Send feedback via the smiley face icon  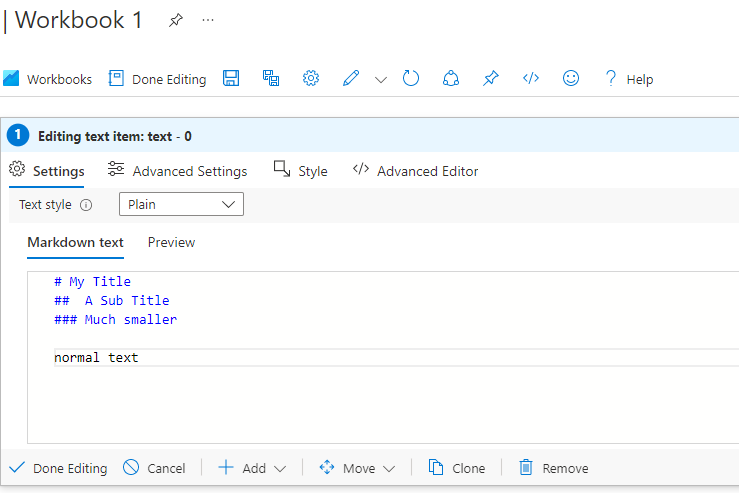click(571, 78)
